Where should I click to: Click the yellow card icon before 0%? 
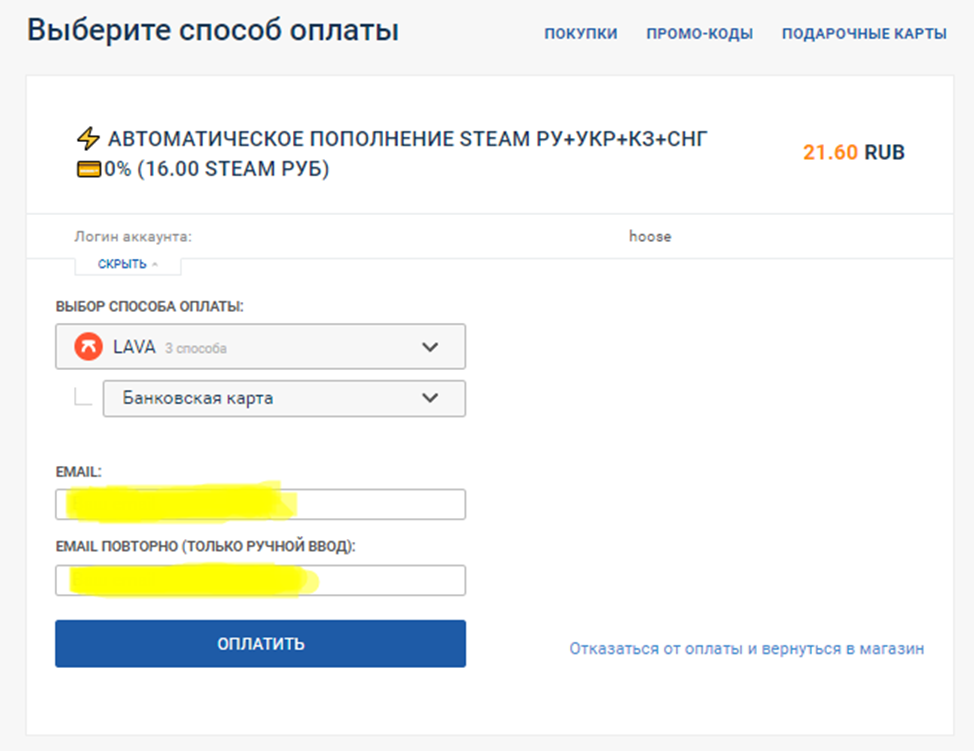click(x=88, y=170)
